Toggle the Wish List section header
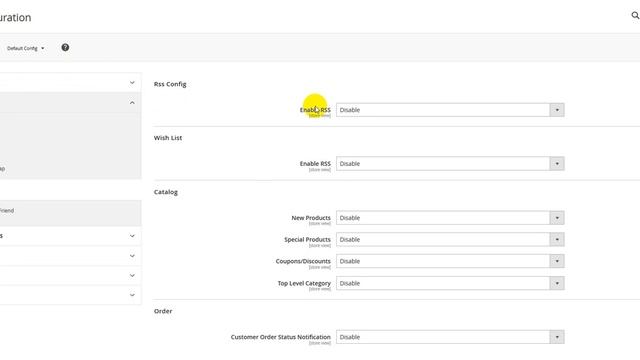Viewport: 640px width, 360px height. point(168,138)
